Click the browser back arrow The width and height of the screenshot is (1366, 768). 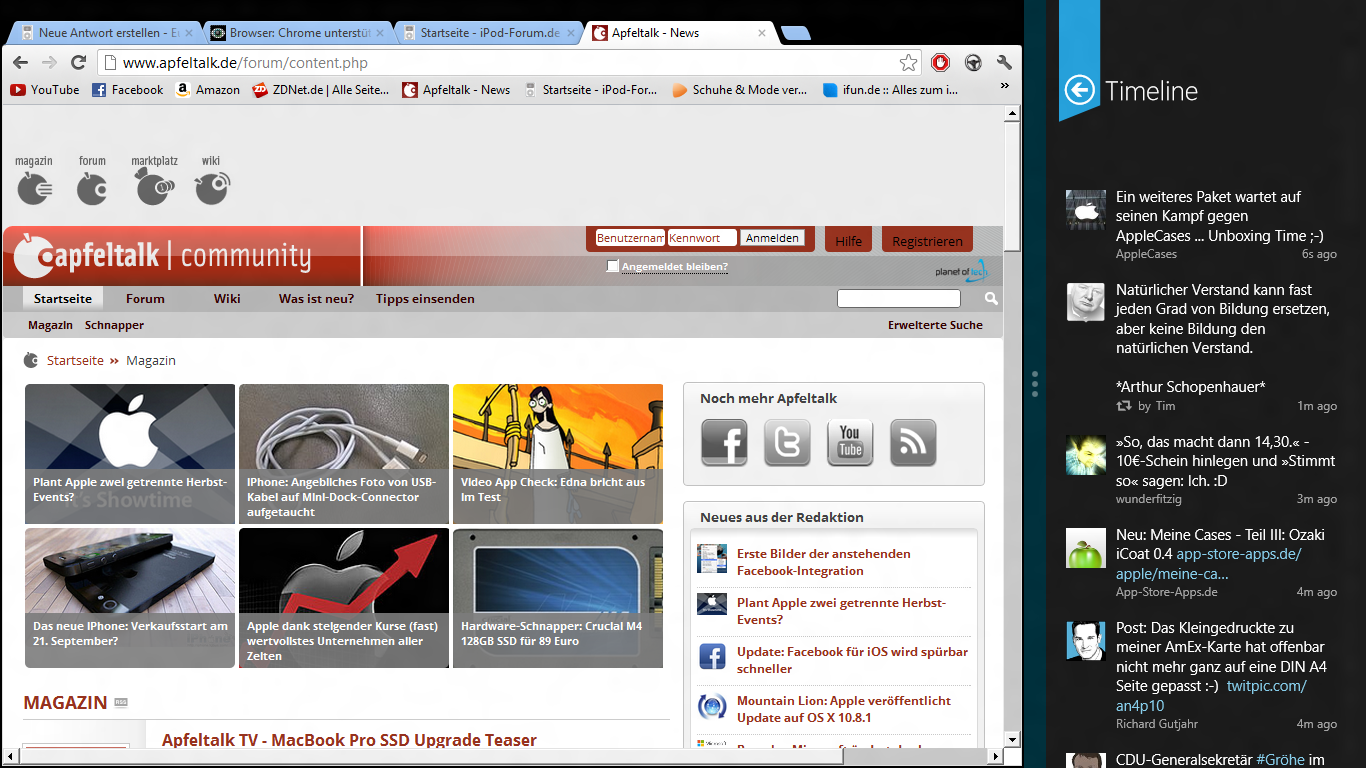coord(20,63)
